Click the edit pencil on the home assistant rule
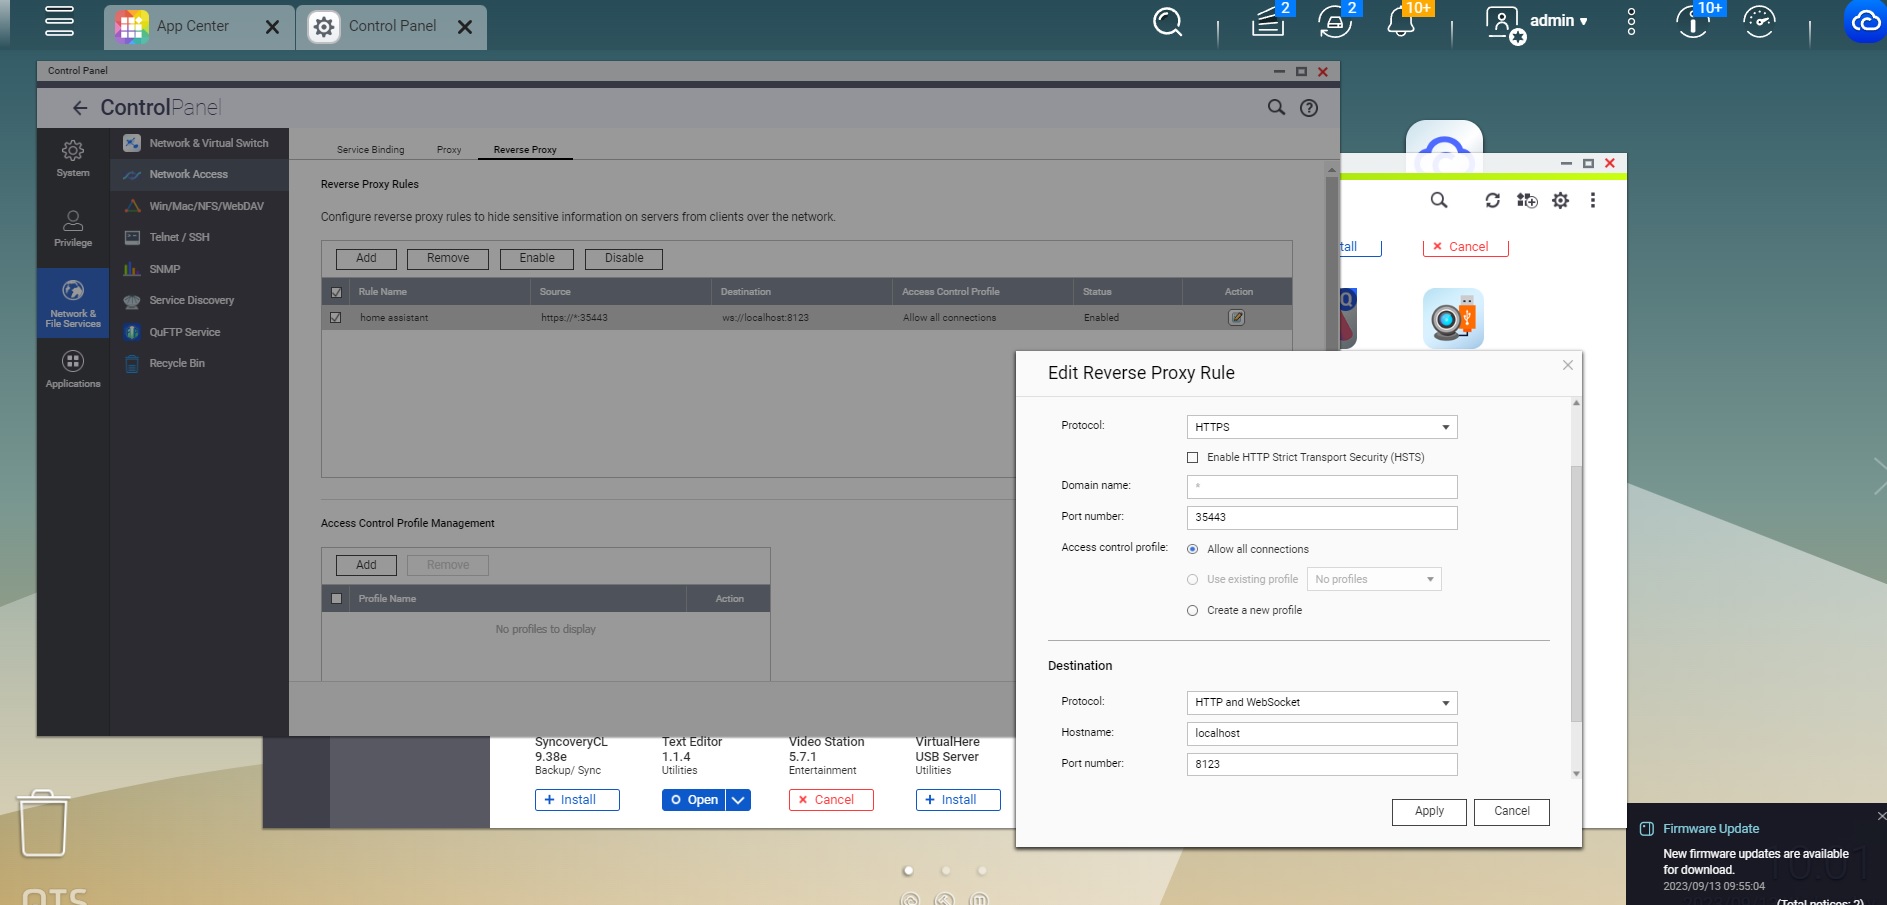 [x=1236, y=317]
